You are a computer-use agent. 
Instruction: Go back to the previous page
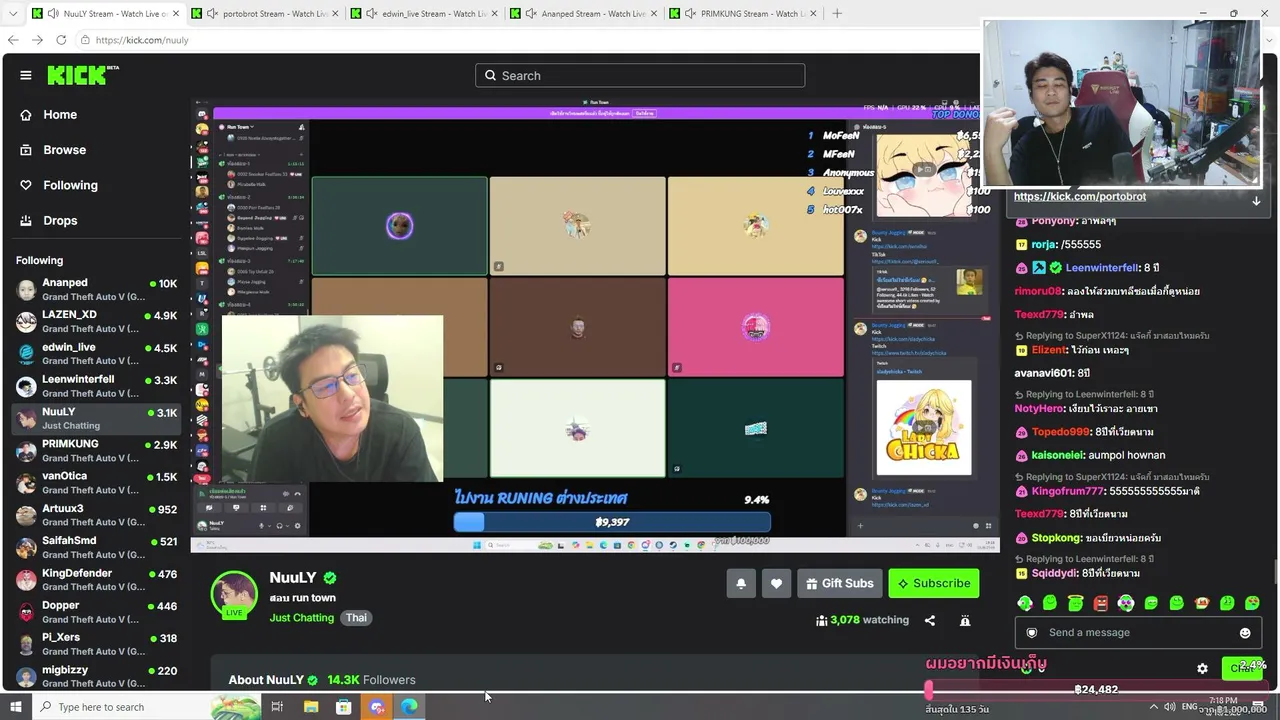[13, 40]
